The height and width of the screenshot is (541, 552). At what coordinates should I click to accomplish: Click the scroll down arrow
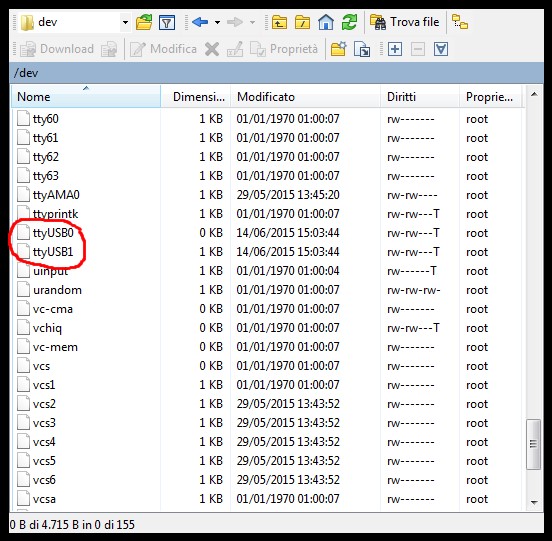[534, 502]
